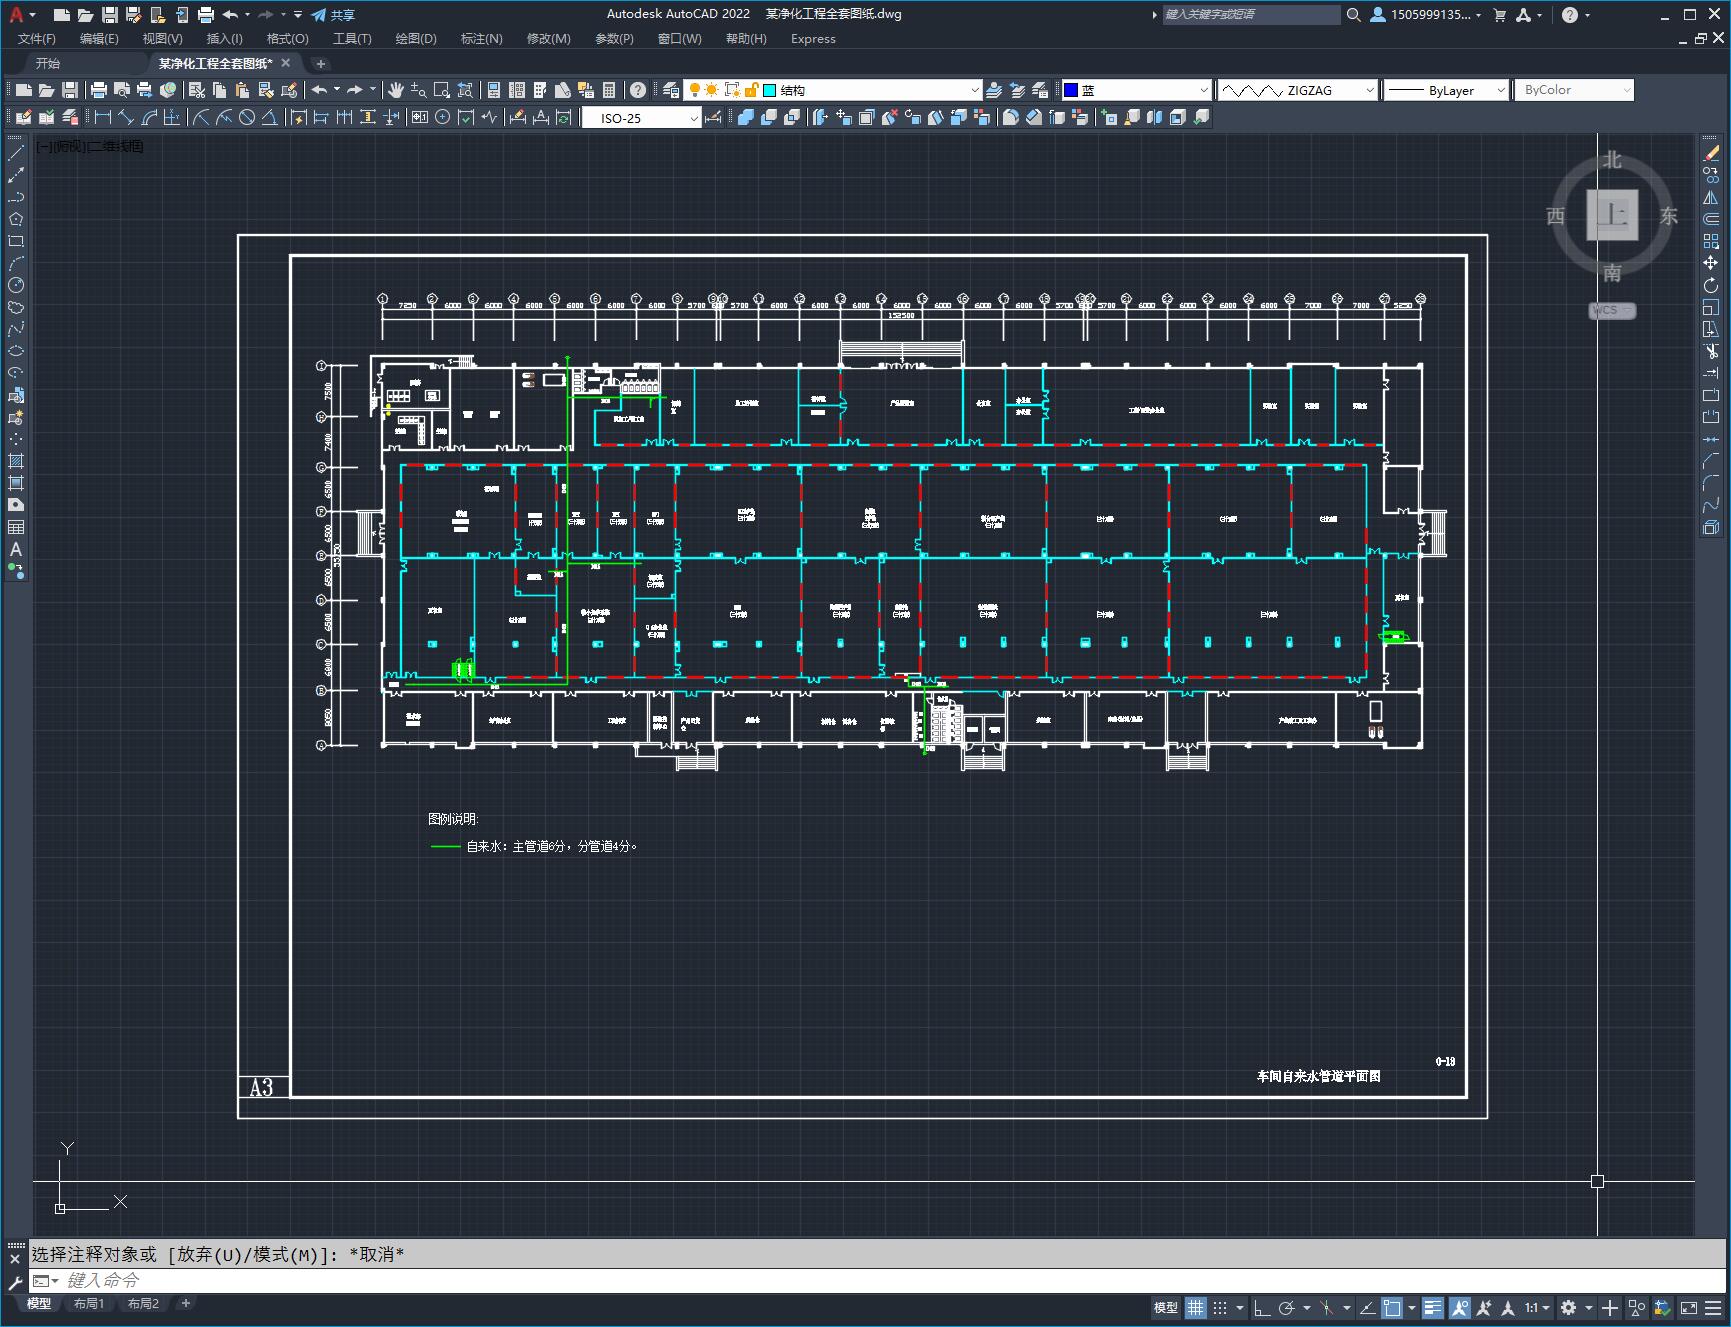Screen dimensions: 1731x1327
Task: Open the ISO-25 dimension style dropdown
Action: coord(641,118)
